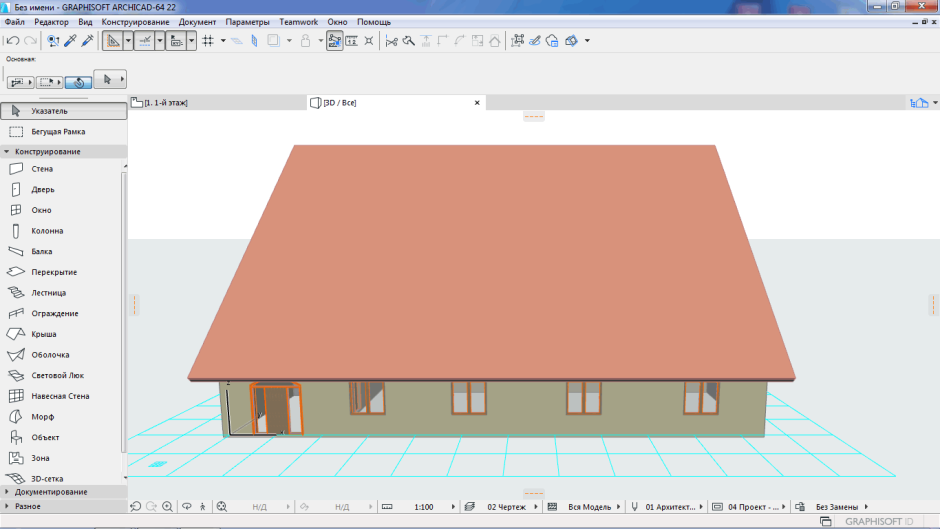Viewport: 940px width, 529px height.
Task: Expand the Документирование tool group
Action: (x=64, y=492)
